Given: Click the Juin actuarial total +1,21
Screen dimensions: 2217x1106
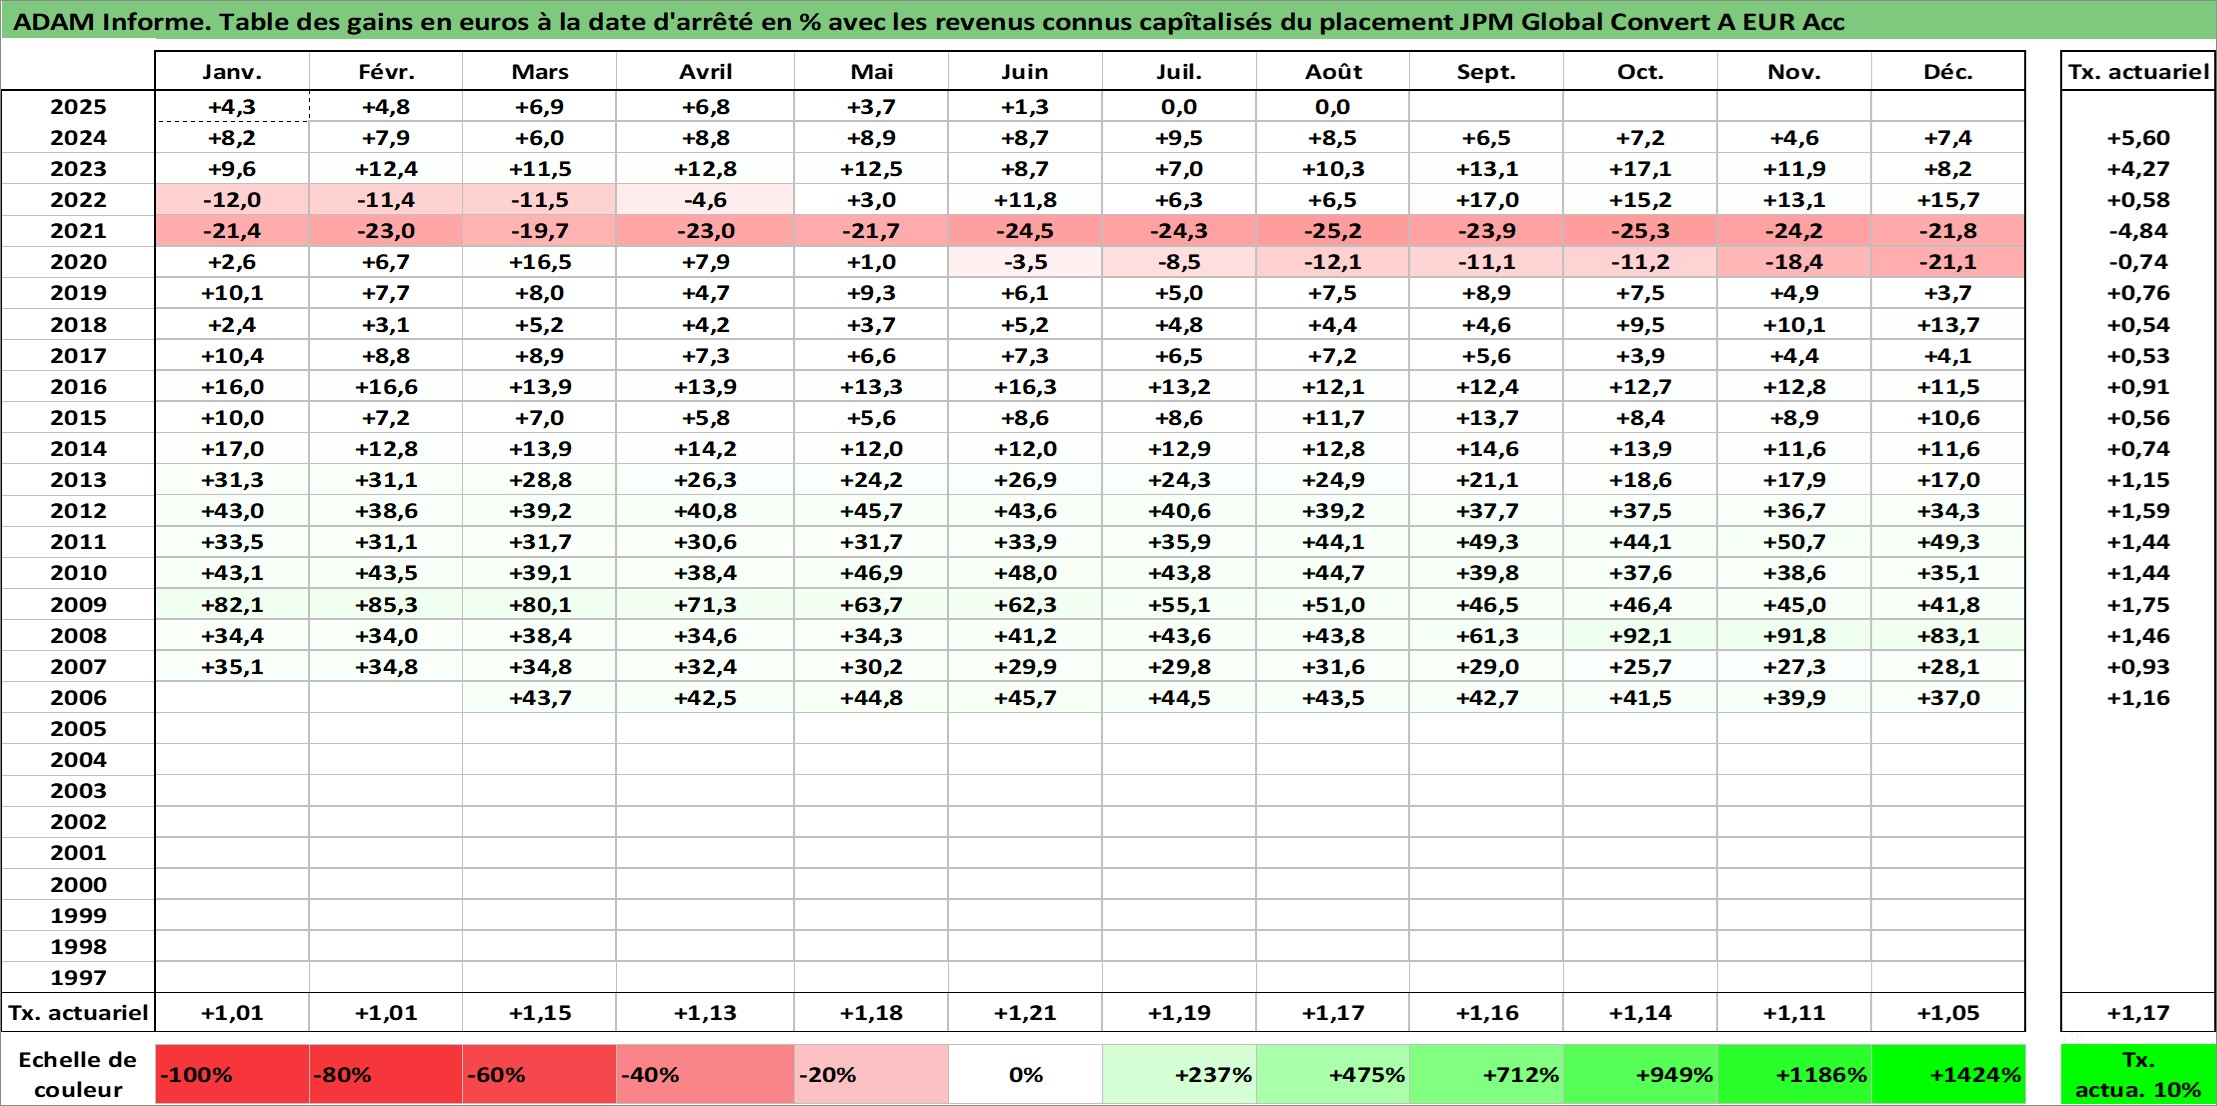Looking at the screenshot, I should point(1025,1013).
